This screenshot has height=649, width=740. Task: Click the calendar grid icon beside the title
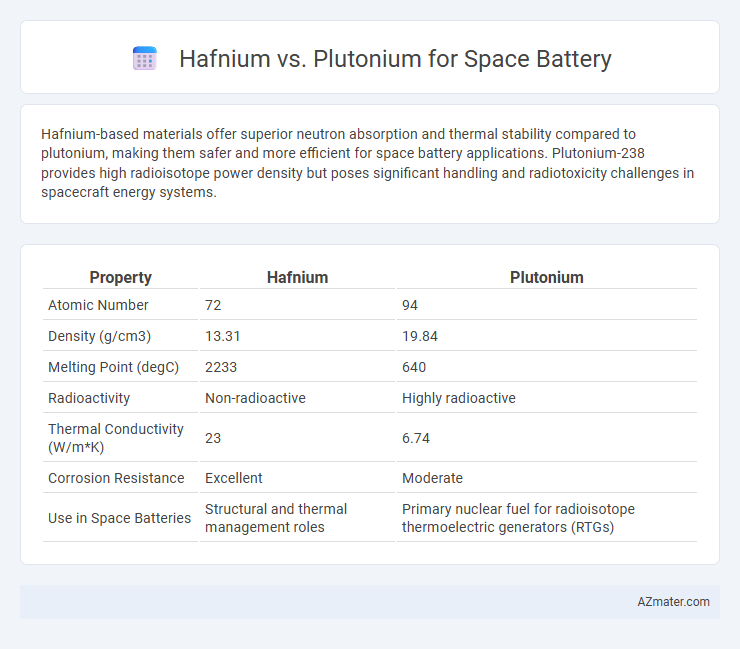144,58
